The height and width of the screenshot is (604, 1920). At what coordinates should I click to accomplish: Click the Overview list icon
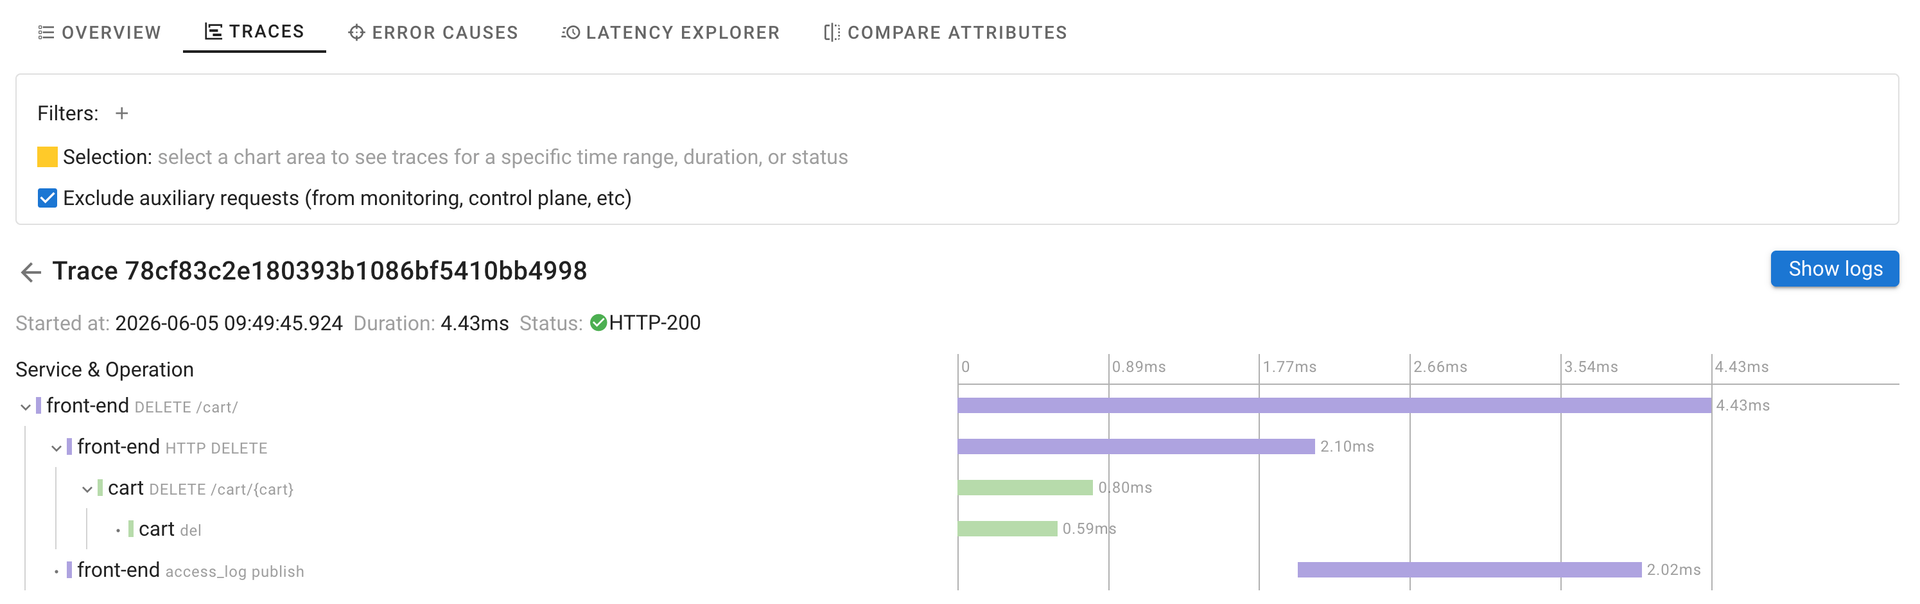pyautogui.click(x=46, y=33)
